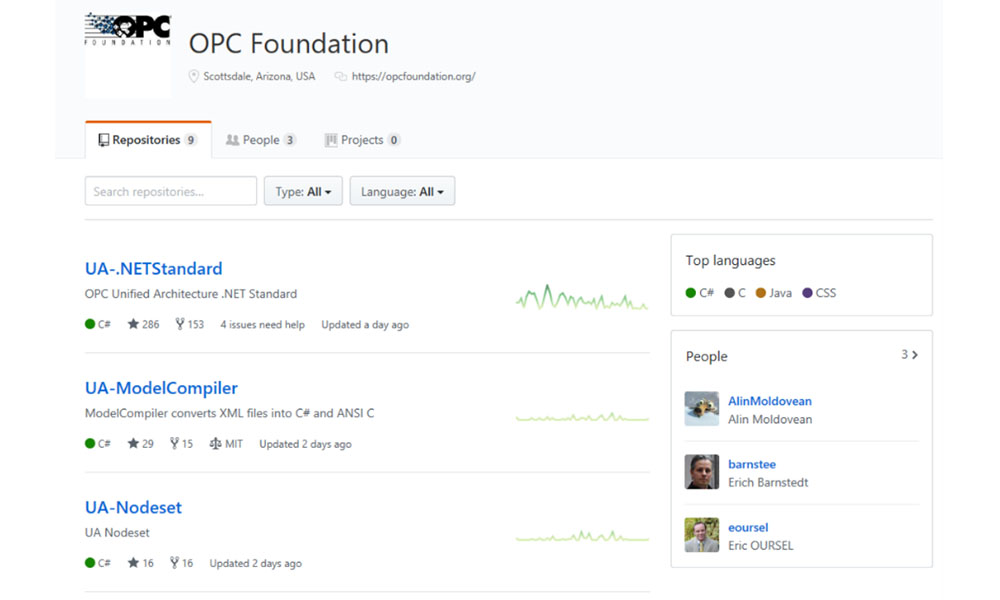The image size is (1000, 600).
Task: Click the link icon beside the website URL
Action: pyautogui.click(x=341, y=77)
